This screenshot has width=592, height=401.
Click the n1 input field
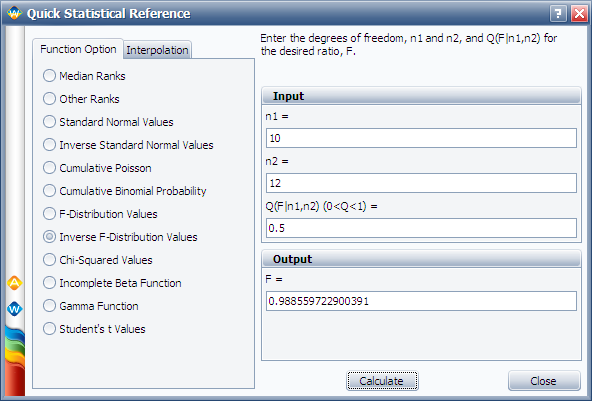tap(421, 138)
